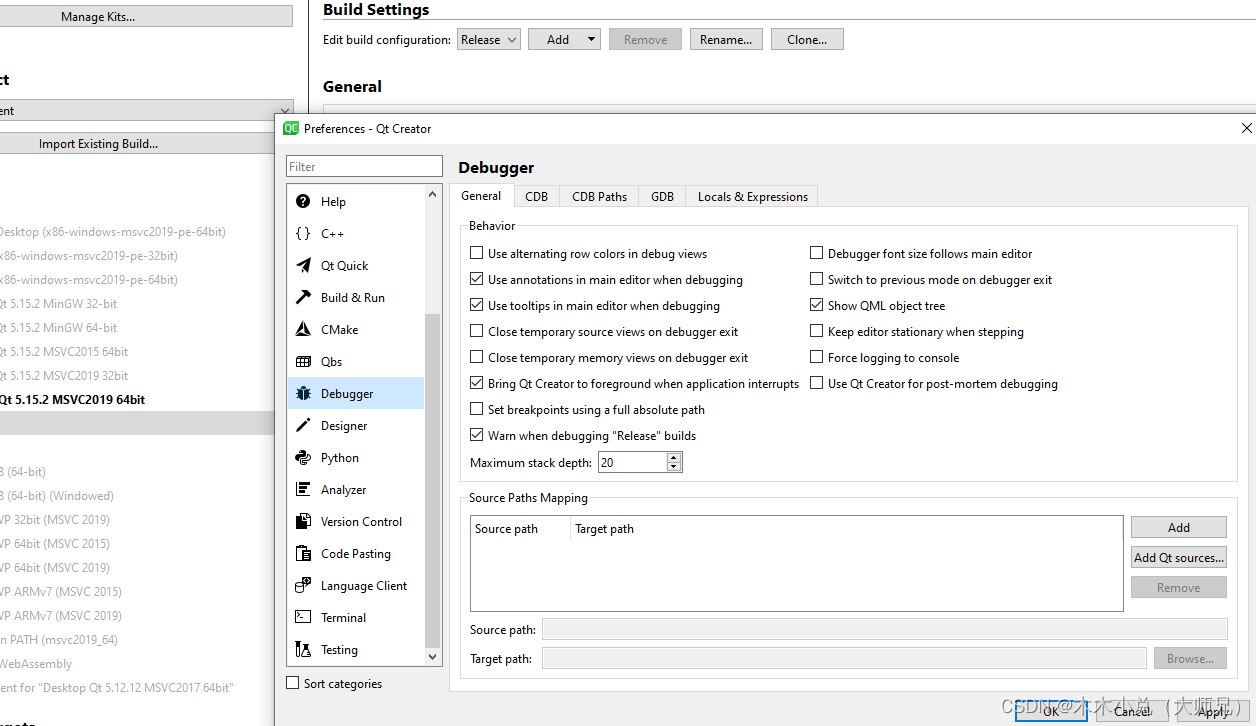Open the Release build configuration dropdown
The width and height of the screenshot is (1256, 726).
click(489, 40)
